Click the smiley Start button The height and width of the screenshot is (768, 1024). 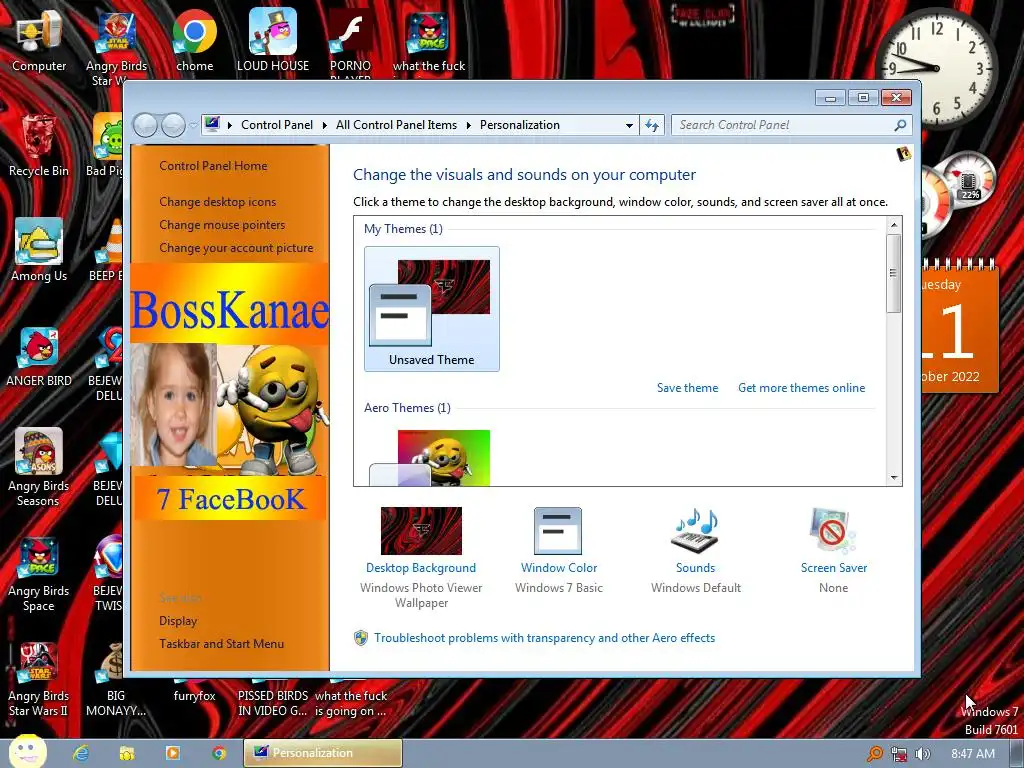coord(26,752)
